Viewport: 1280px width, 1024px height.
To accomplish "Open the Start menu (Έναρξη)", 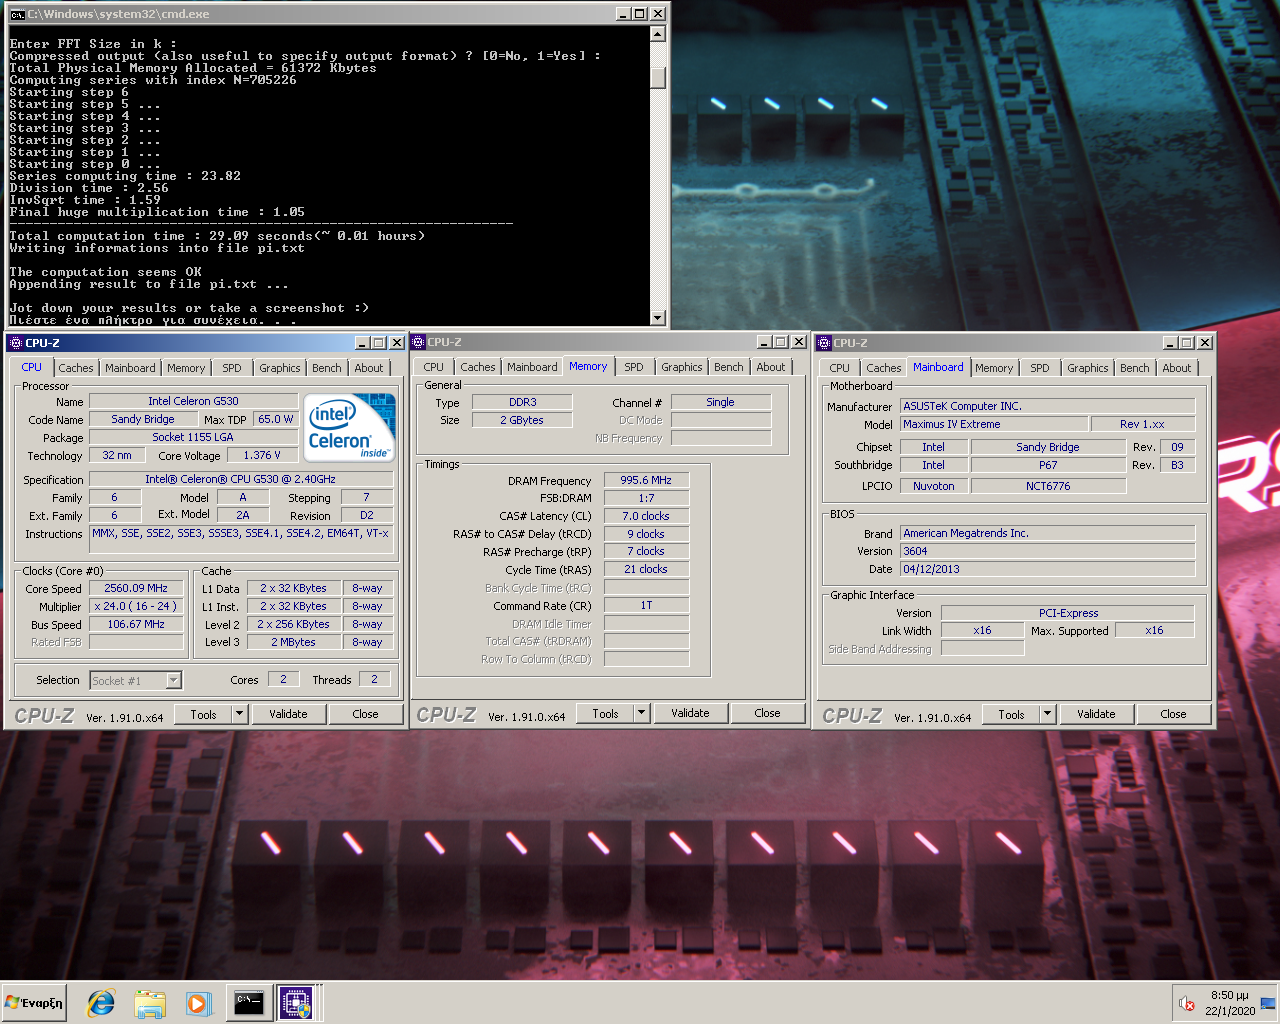I will click(x=34, y=1003).
